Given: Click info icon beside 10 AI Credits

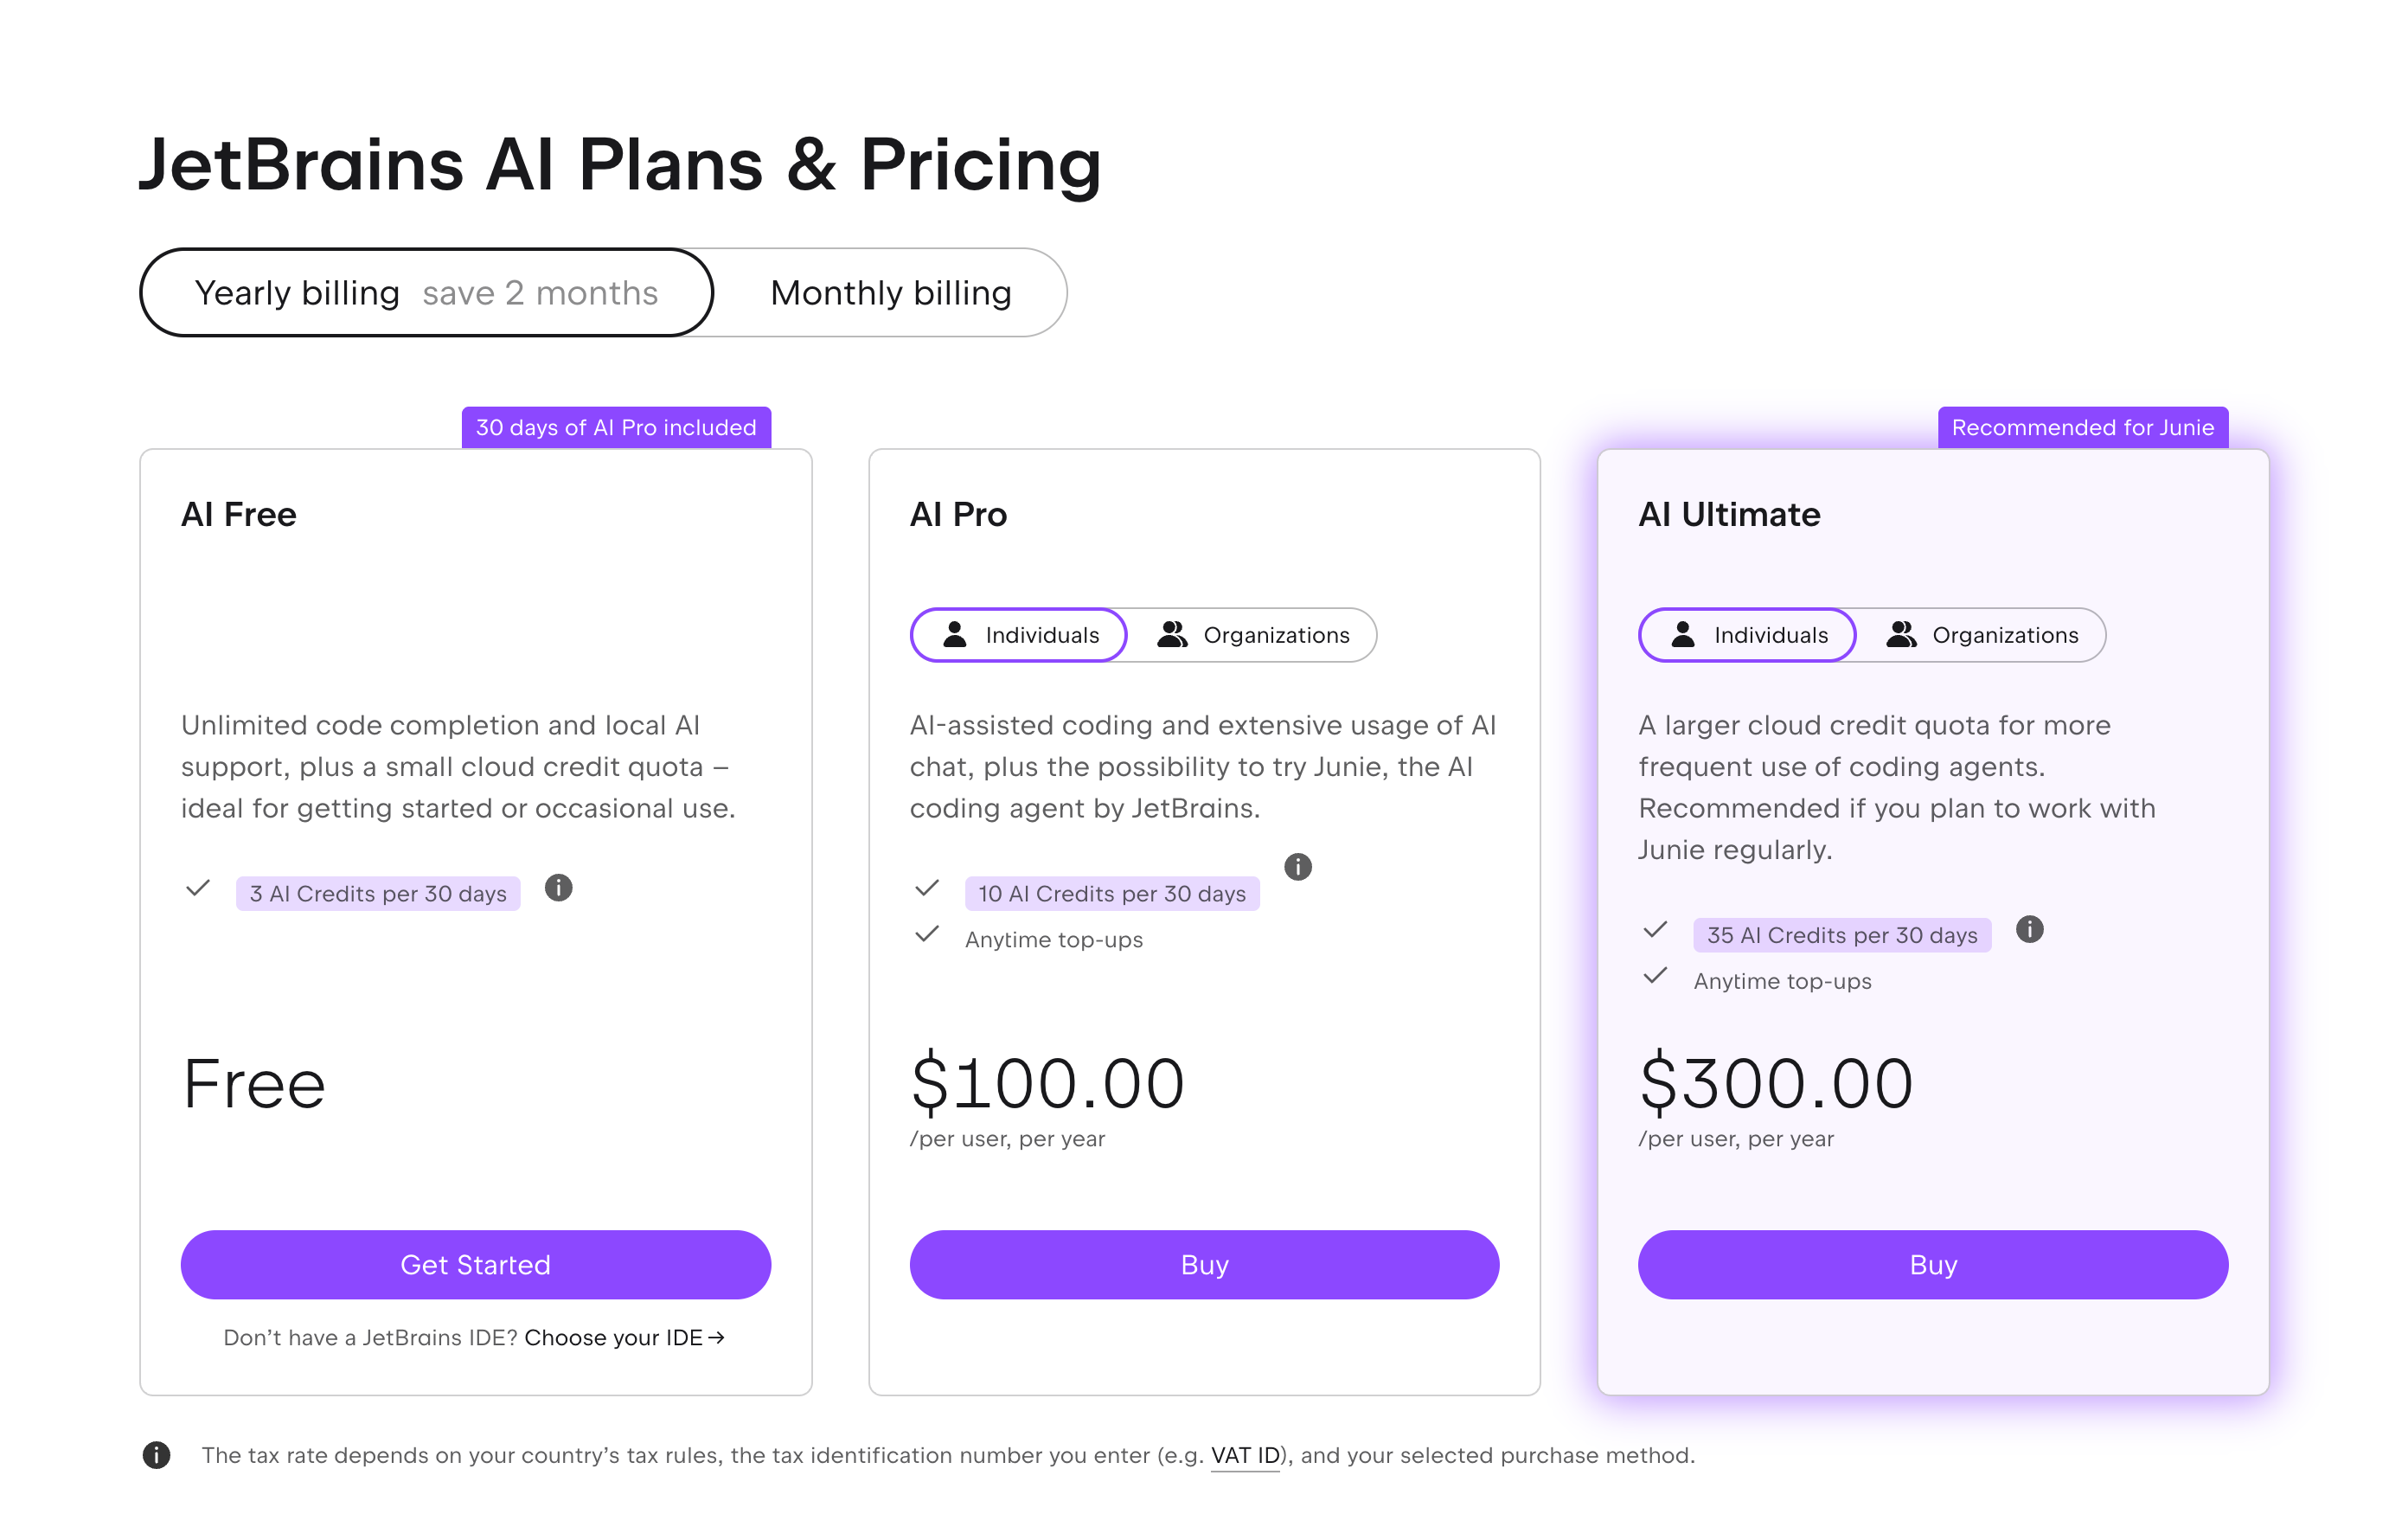Looking at the screenshot, I should pyautogui.click(x=1297, y=866).
